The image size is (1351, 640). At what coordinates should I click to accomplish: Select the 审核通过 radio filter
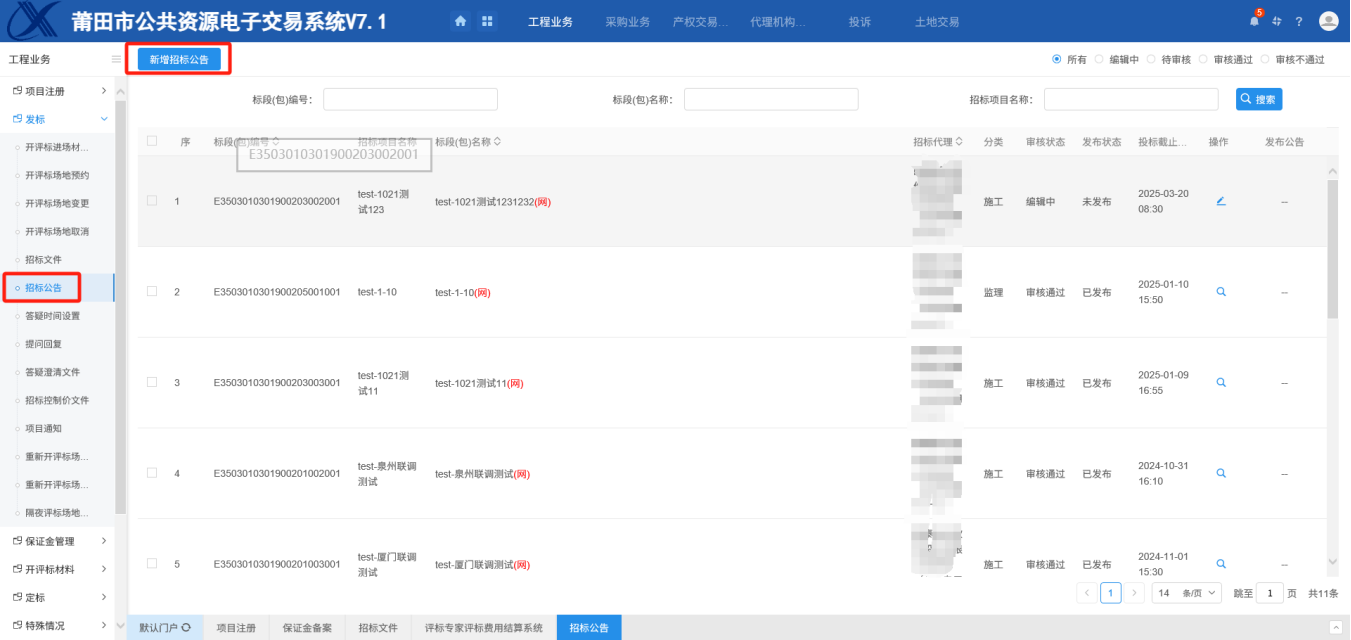[1203, 59]
